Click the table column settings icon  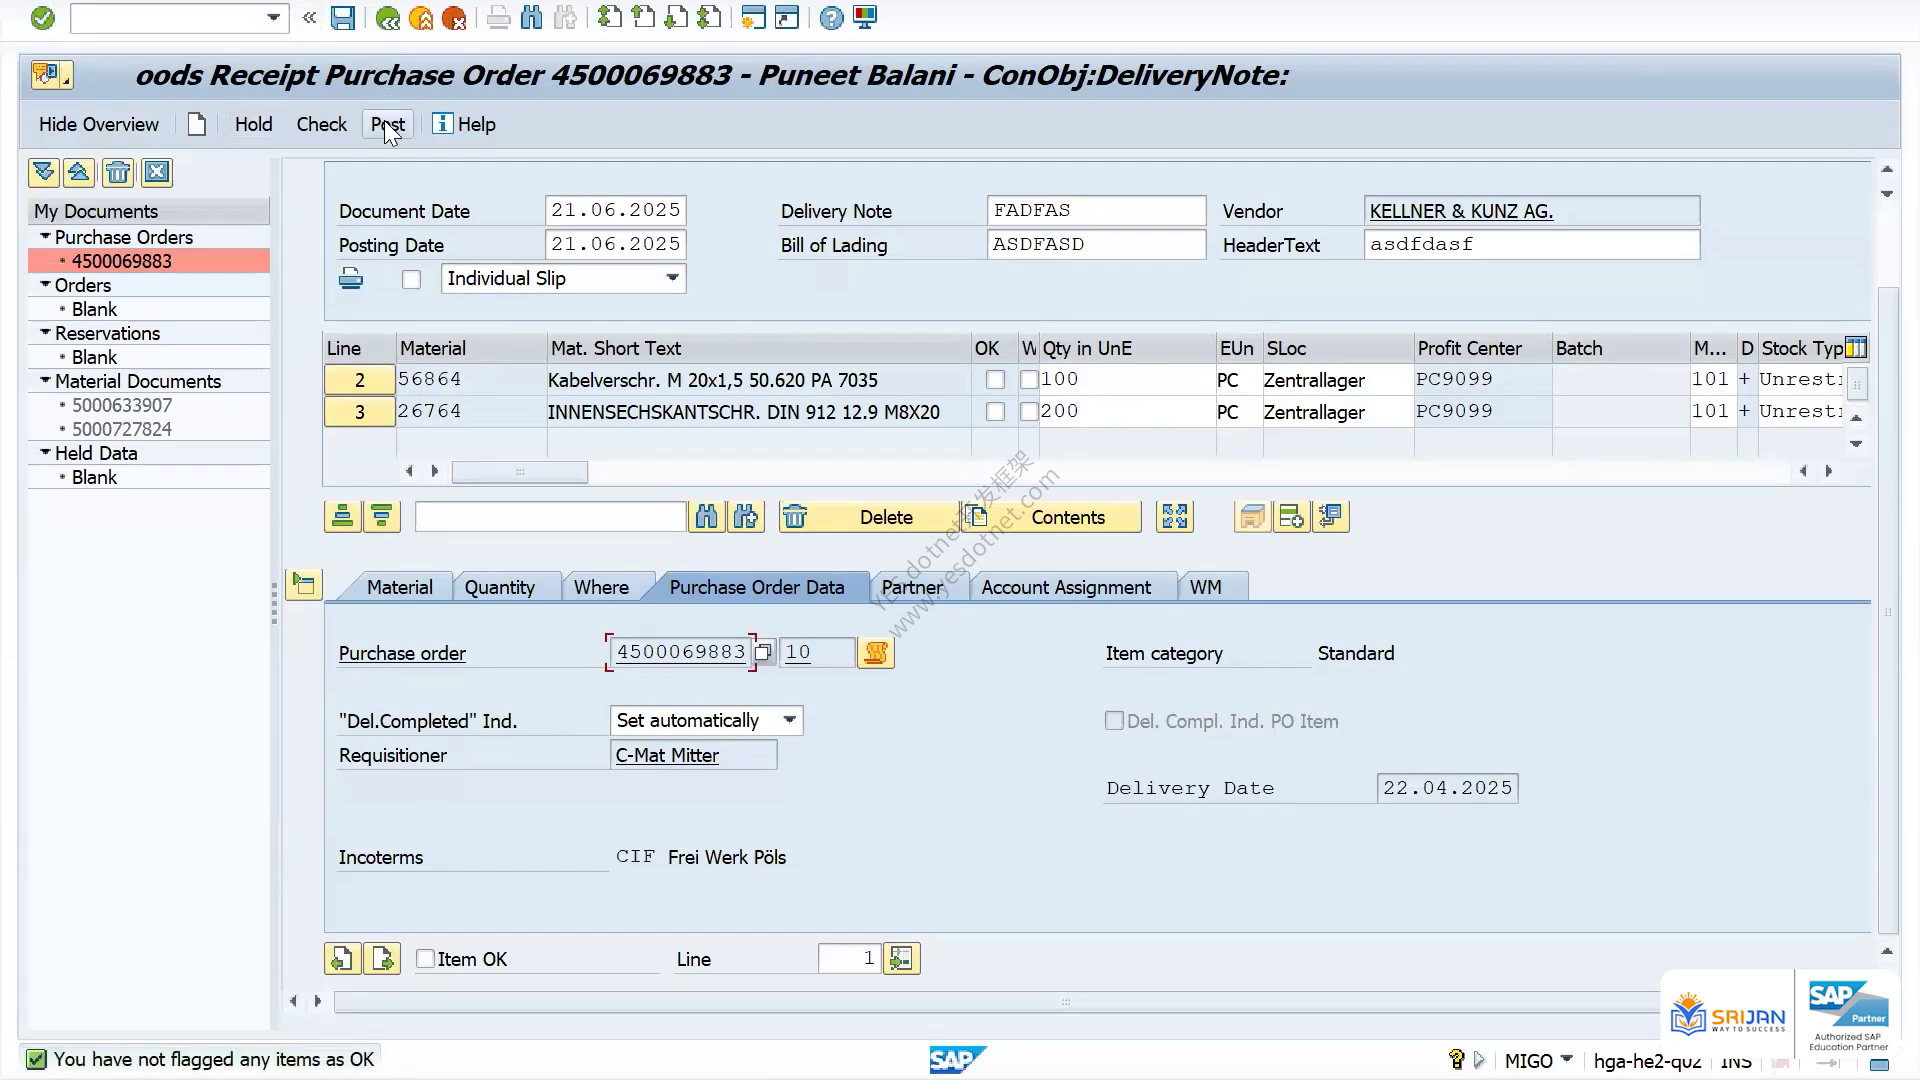(x=1856, y=348)
